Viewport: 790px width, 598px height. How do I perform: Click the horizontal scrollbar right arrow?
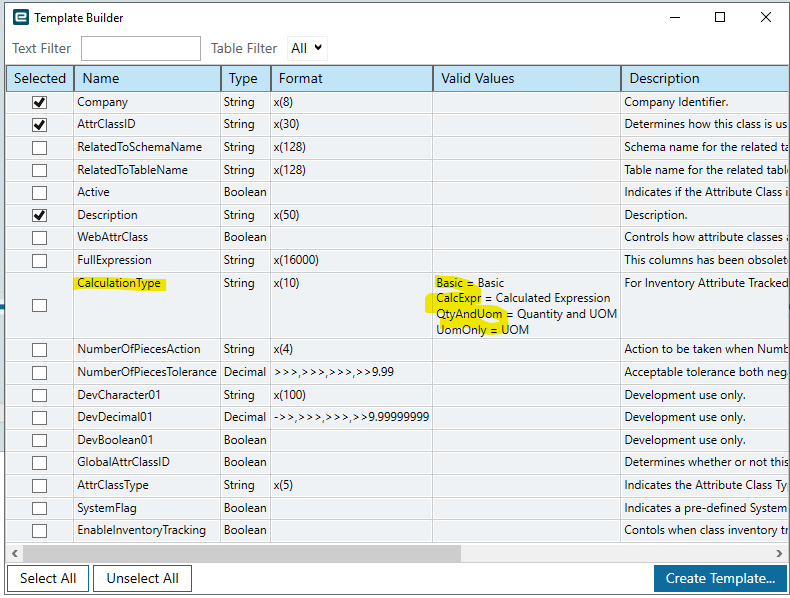point(779,553)
